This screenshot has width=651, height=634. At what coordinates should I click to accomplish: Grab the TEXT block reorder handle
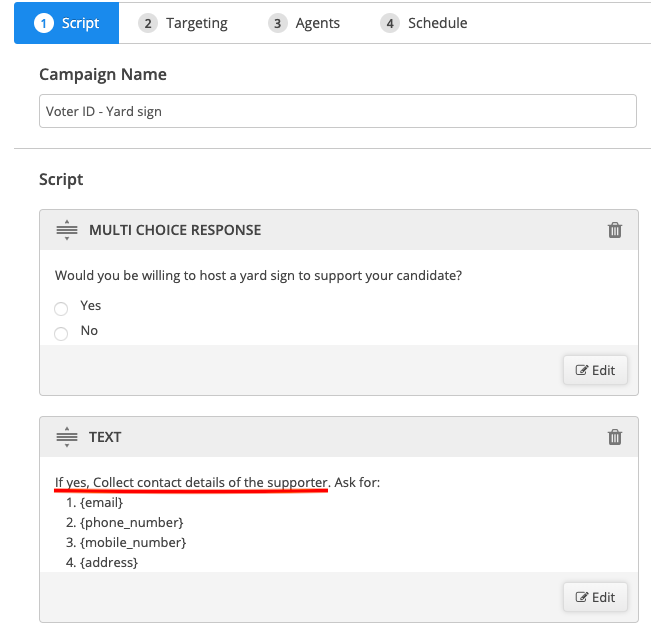click(67, 437)
